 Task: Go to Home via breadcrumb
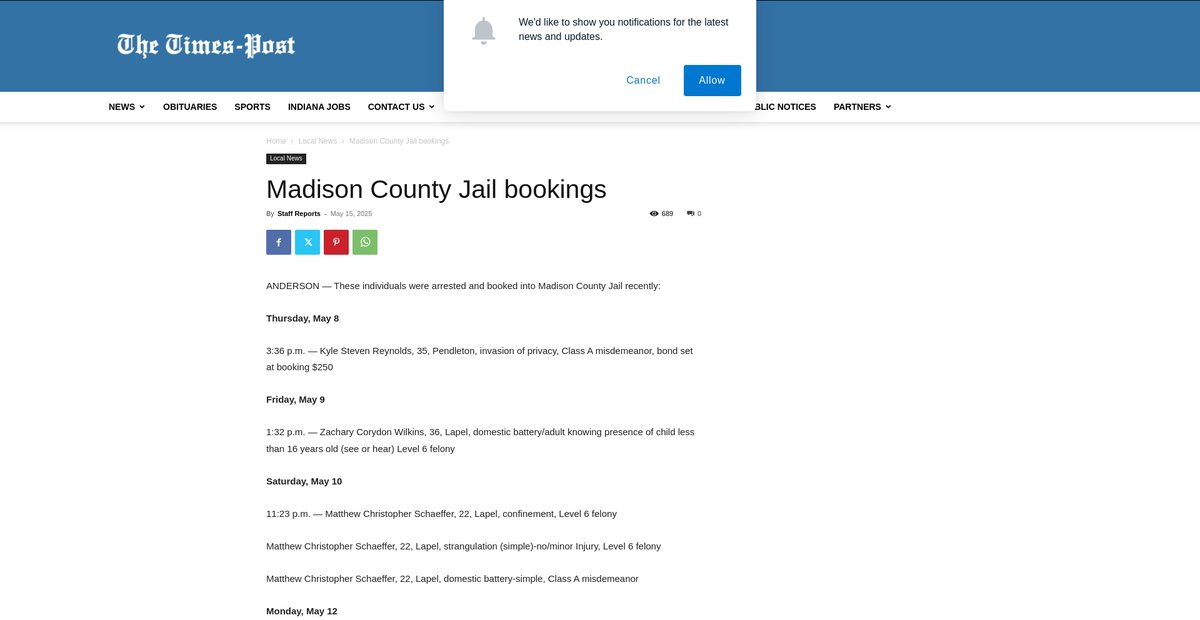point(276,141)
